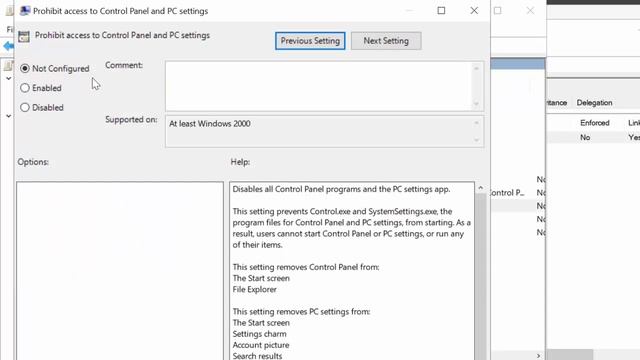Click back arrow in background window toolbar
This screenshot has width=640, height=360.
(8, 46)
